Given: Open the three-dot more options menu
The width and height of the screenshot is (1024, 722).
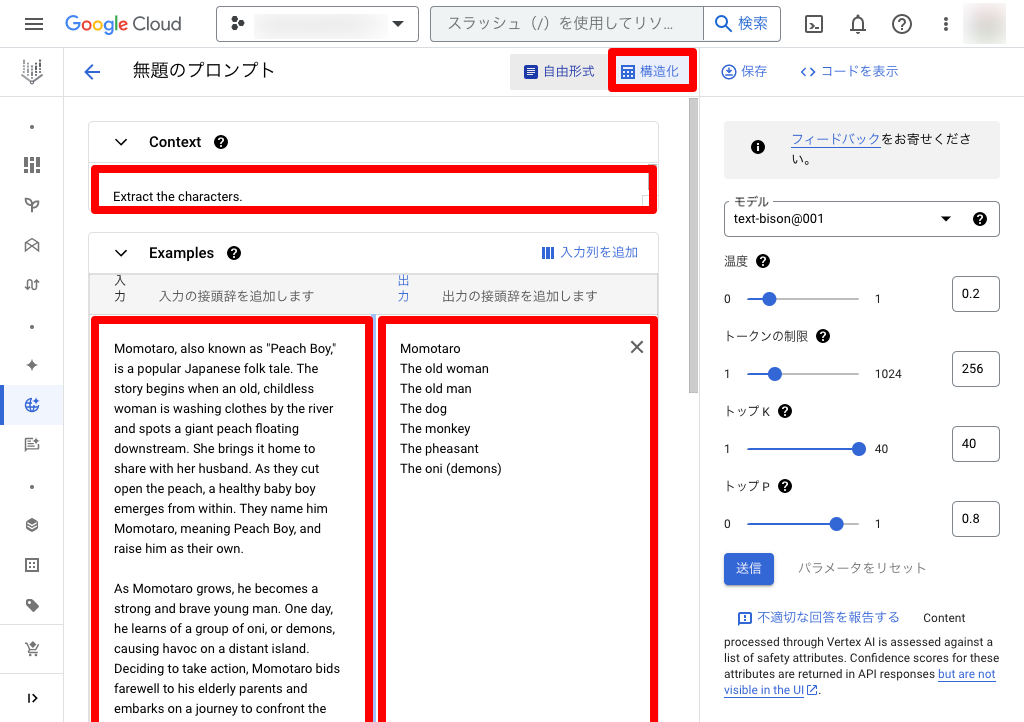Looking at the screenshot, I should click(x=946, y=24).
